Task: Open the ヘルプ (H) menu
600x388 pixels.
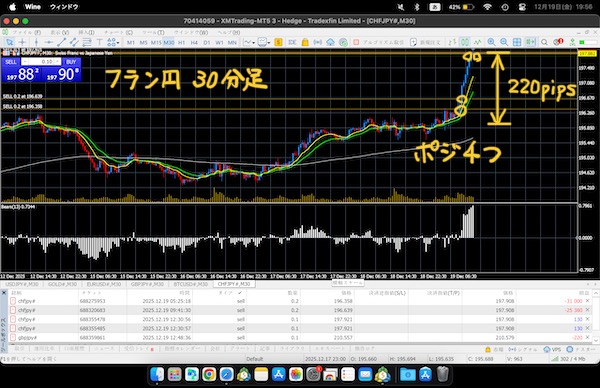Action: tap(229, 33)
